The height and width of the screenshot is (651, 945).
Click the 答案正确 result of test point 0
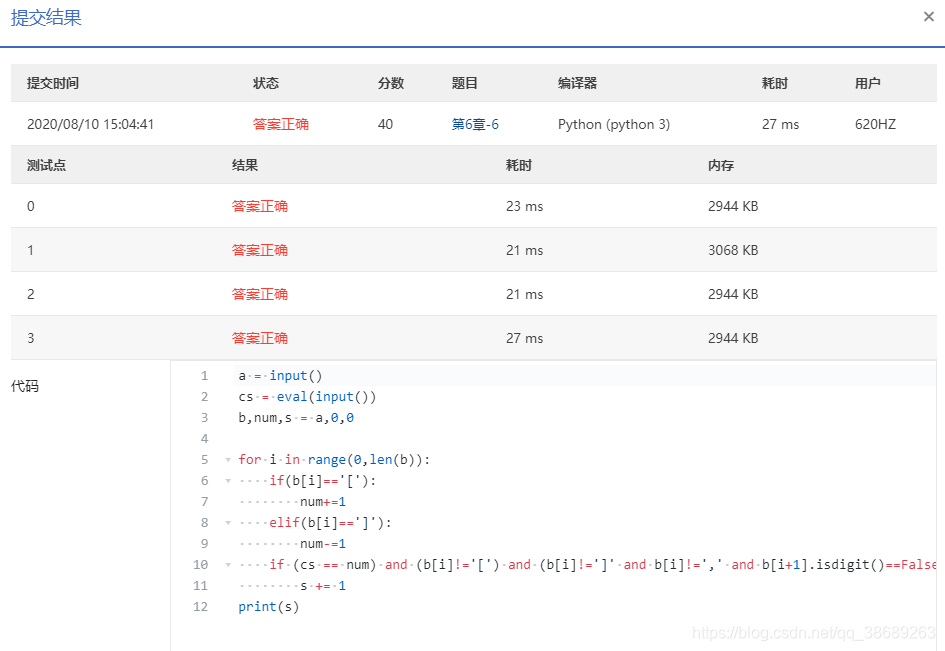point(260,206)
